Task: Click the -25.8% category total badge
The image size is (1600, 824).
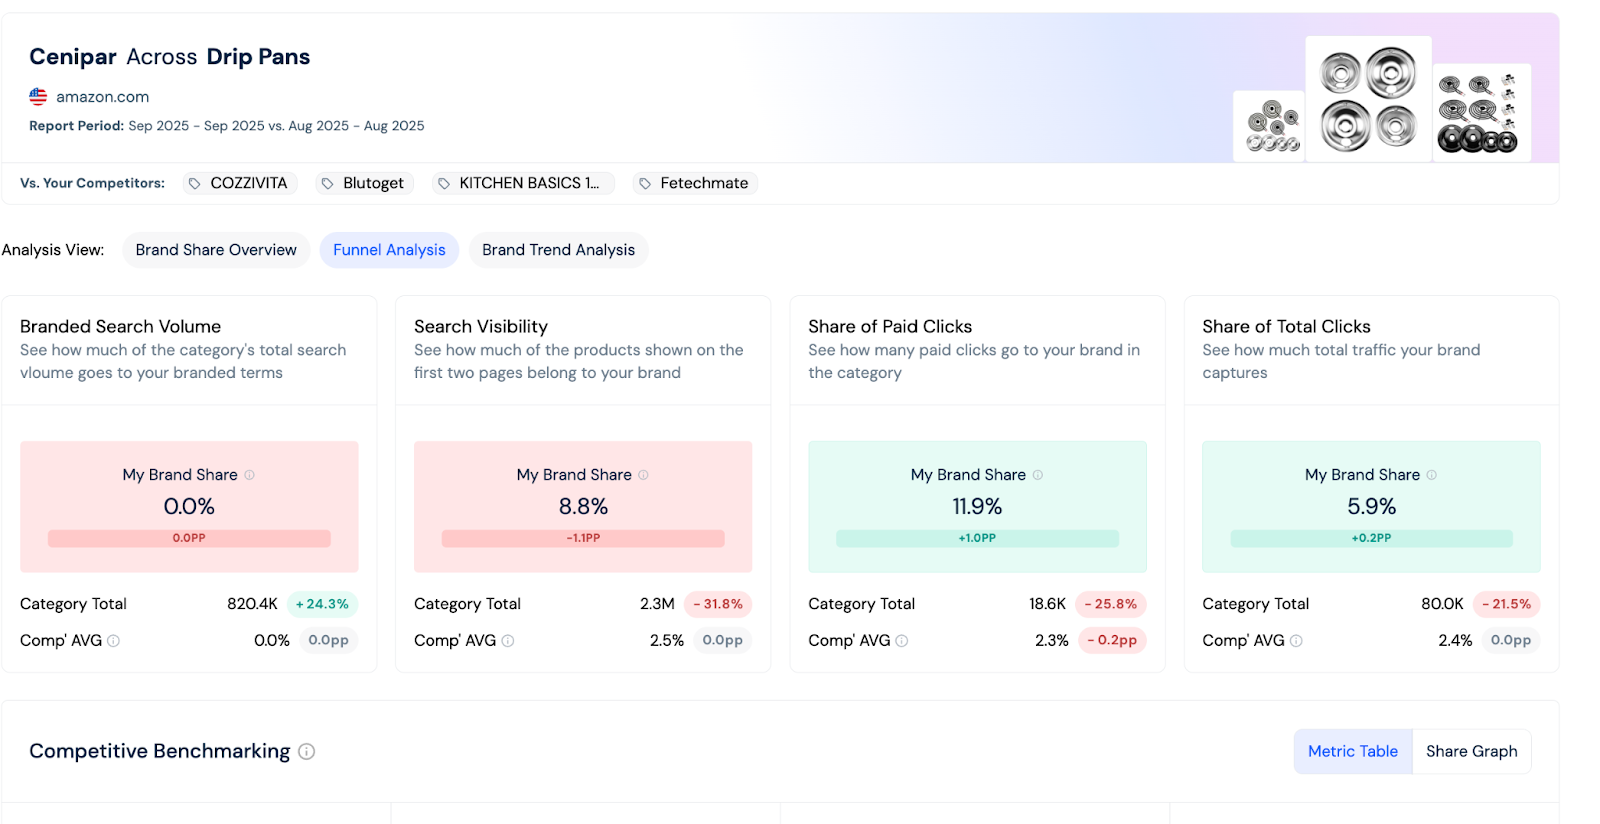Action: click(1111, 604)
